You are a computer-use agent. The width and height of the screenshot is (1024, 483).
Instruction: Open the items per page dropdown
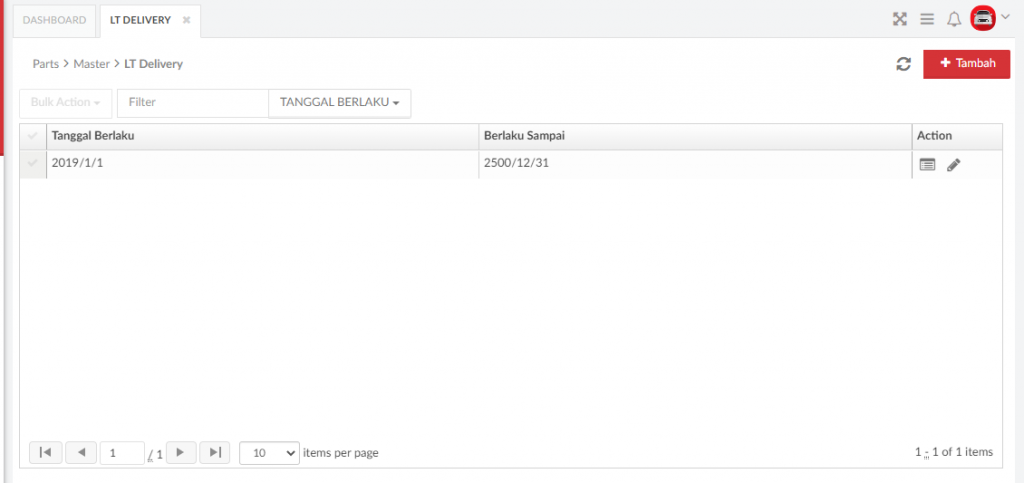[270, 453]
